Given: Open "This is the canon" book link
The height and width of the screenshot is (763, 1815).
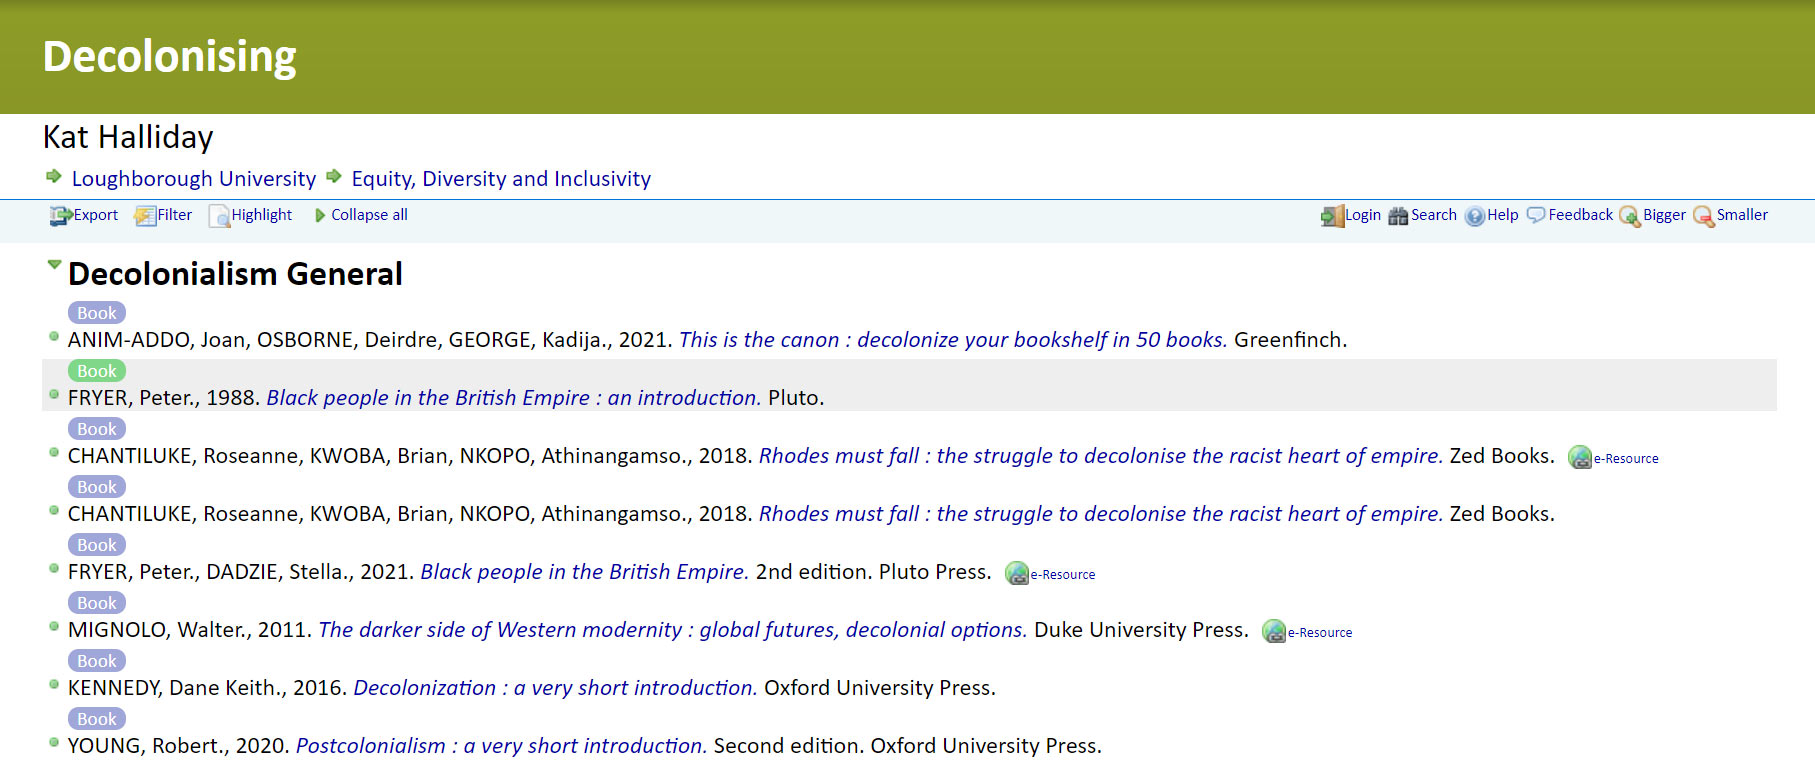Looking at the screenshot, I should 952,340.
